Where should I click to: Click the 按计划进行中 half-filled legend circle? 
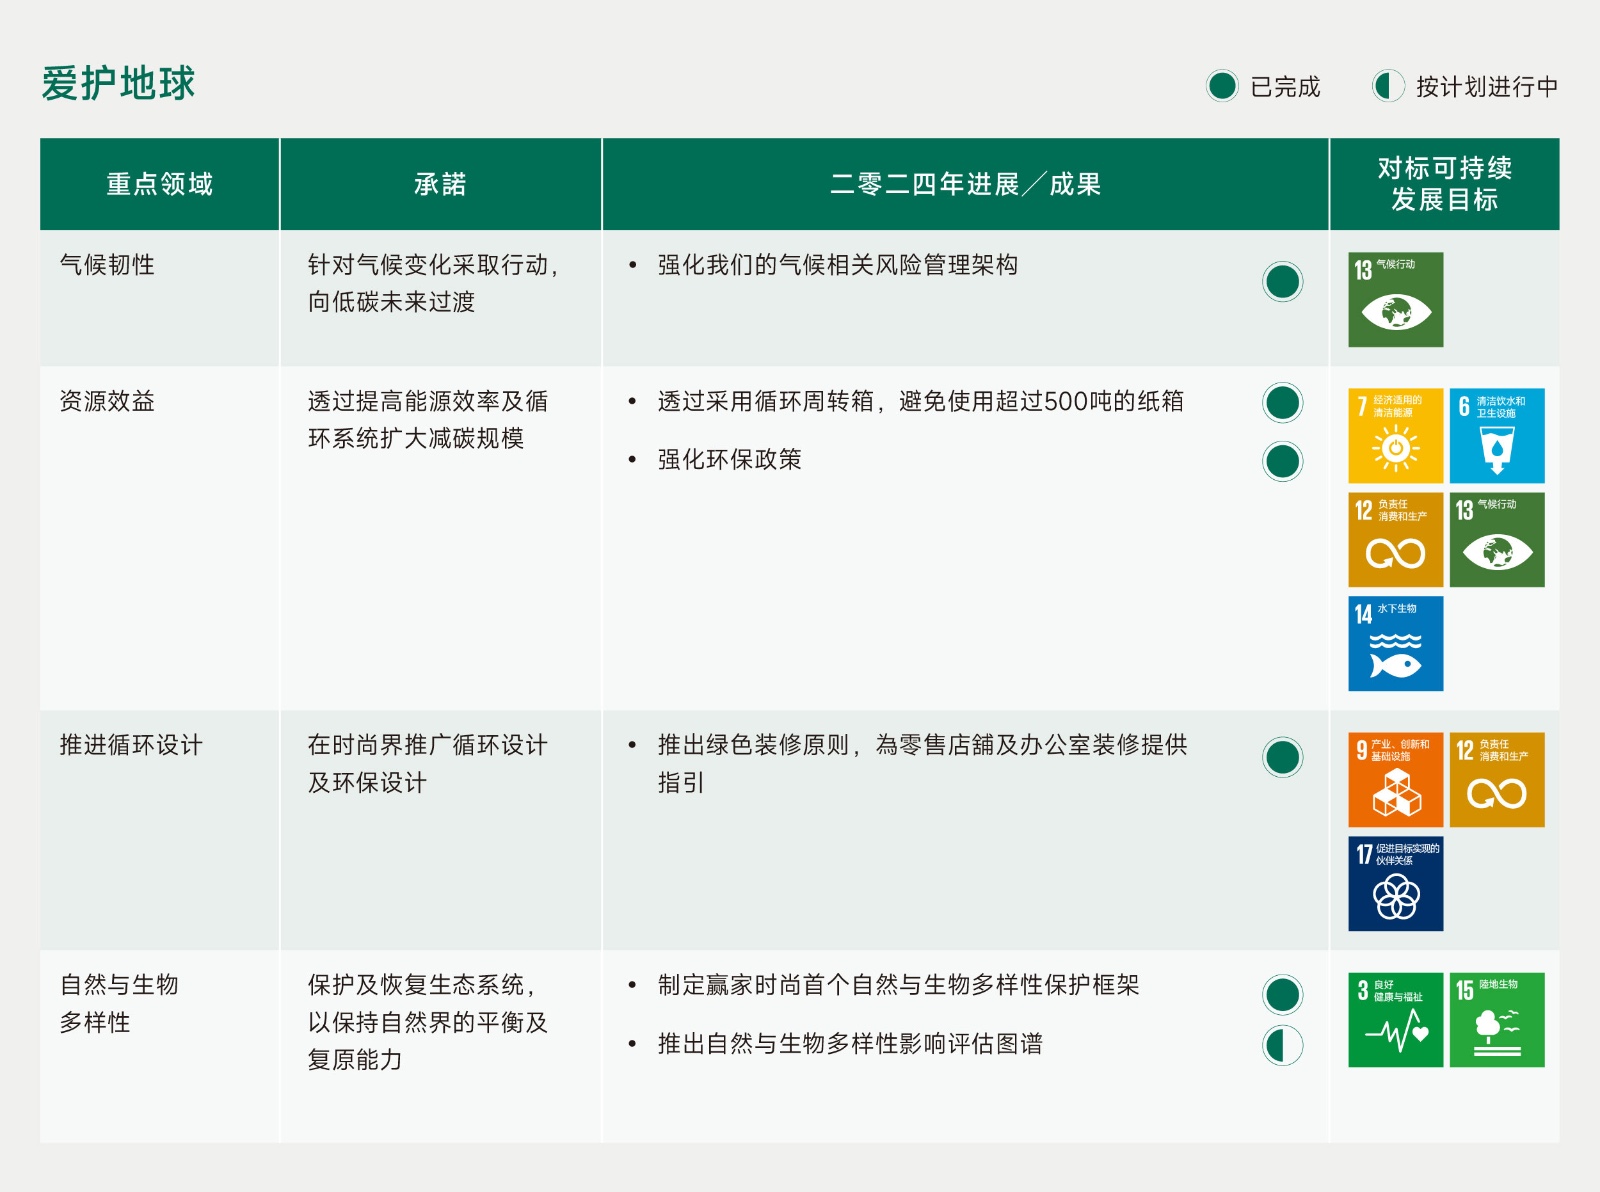click(x=1388, y=86)
